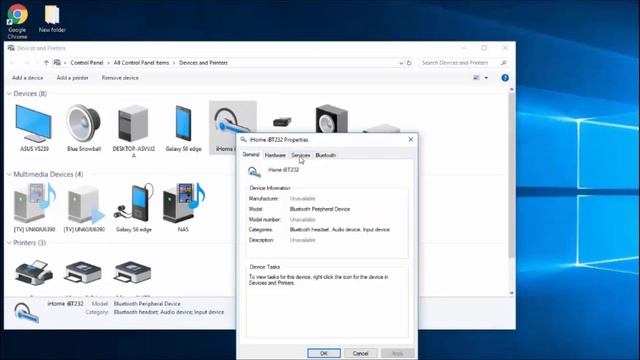This screenshot has width=640, height=360.
Task: Switch to the Hardware tab
Action: [275, 155]
